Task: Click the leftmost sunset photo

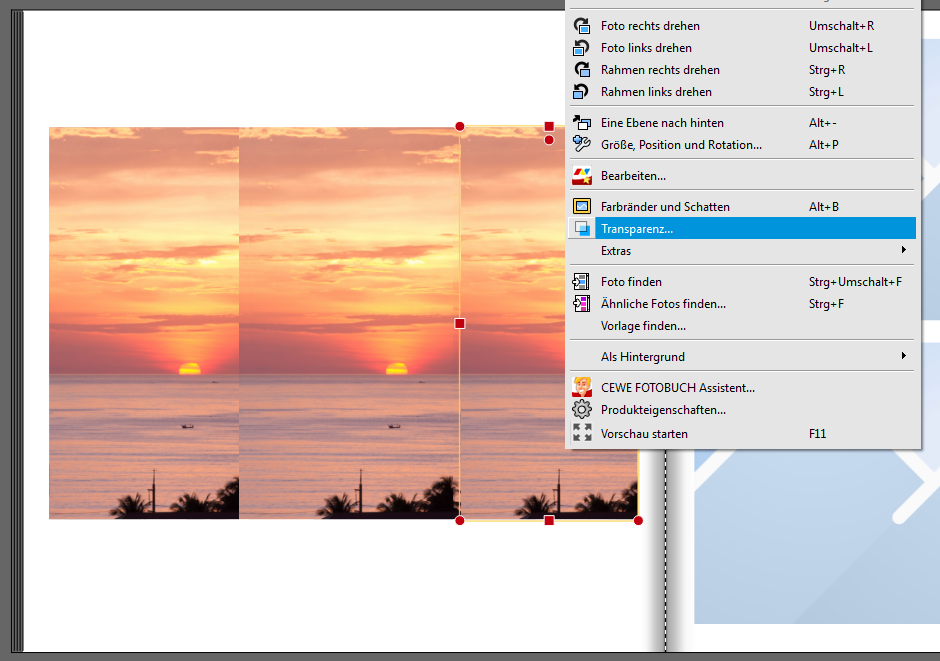Action: [143, 322]
